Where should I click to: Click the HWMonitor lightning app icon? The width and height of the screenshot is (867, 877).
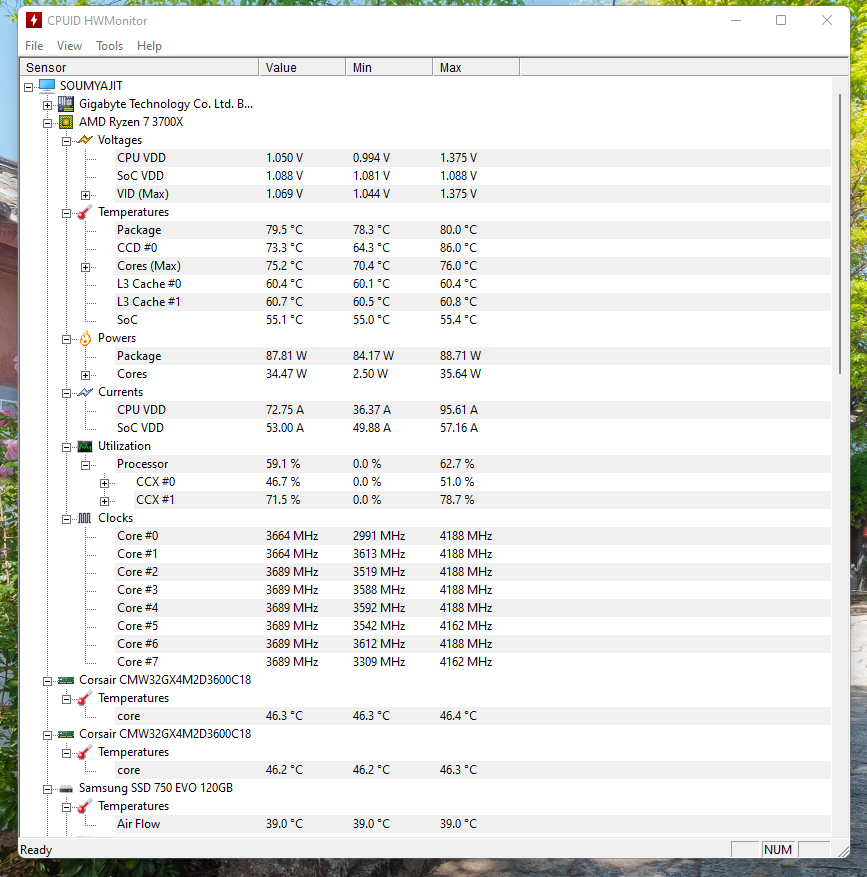34,20
